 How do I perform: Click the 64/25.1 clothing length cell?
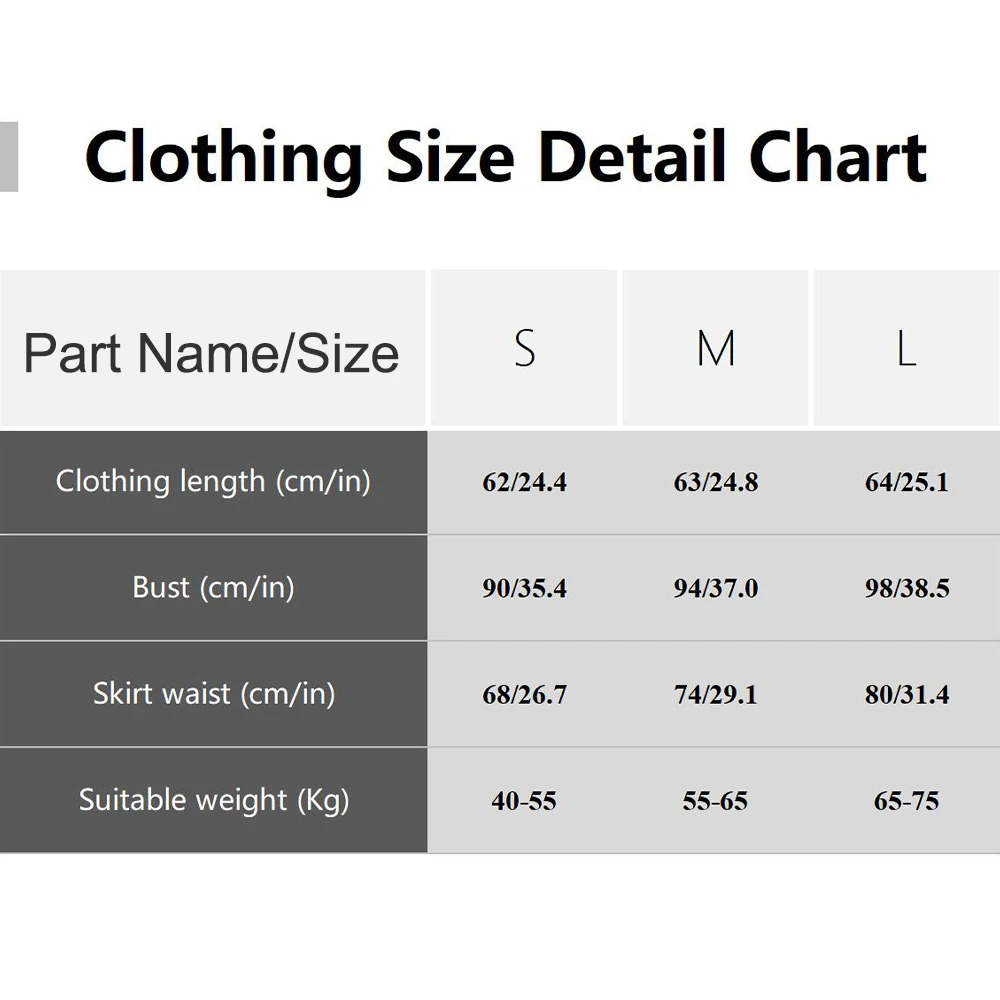(906, 483)
